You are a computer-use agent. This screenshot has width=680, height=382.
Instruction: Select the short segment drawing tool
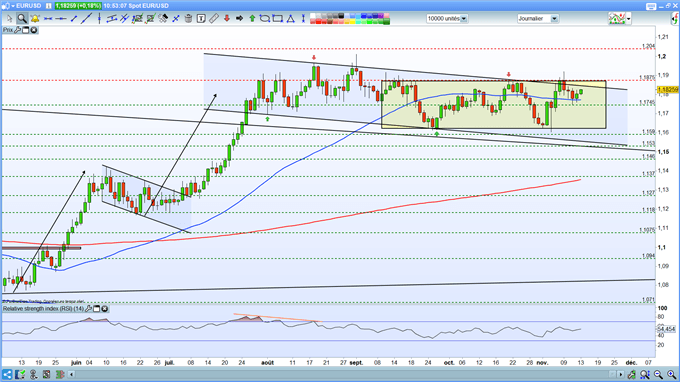point(73,19)
